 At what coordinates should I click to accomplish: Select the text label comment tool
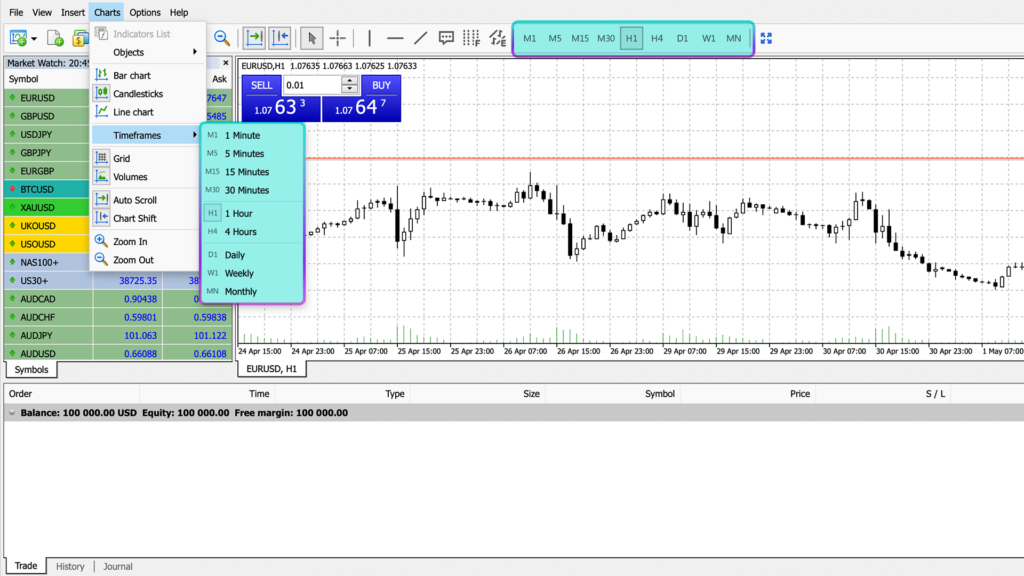click(x=446, y=39)
